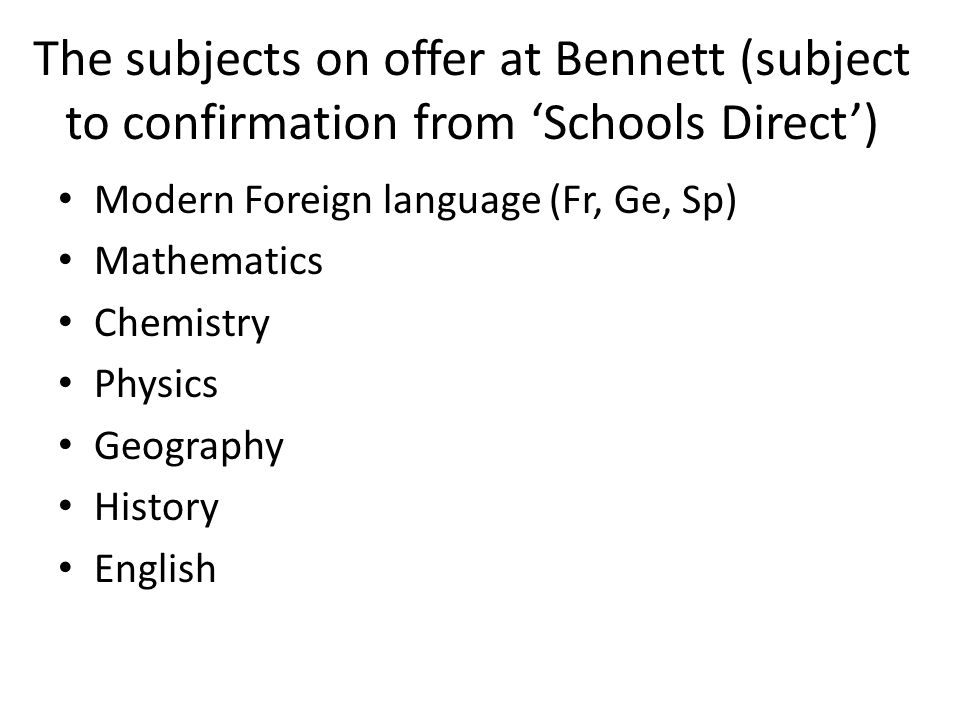Click on the Physics line
This screenshot has height=720, width=960.
tap(156, 385)
